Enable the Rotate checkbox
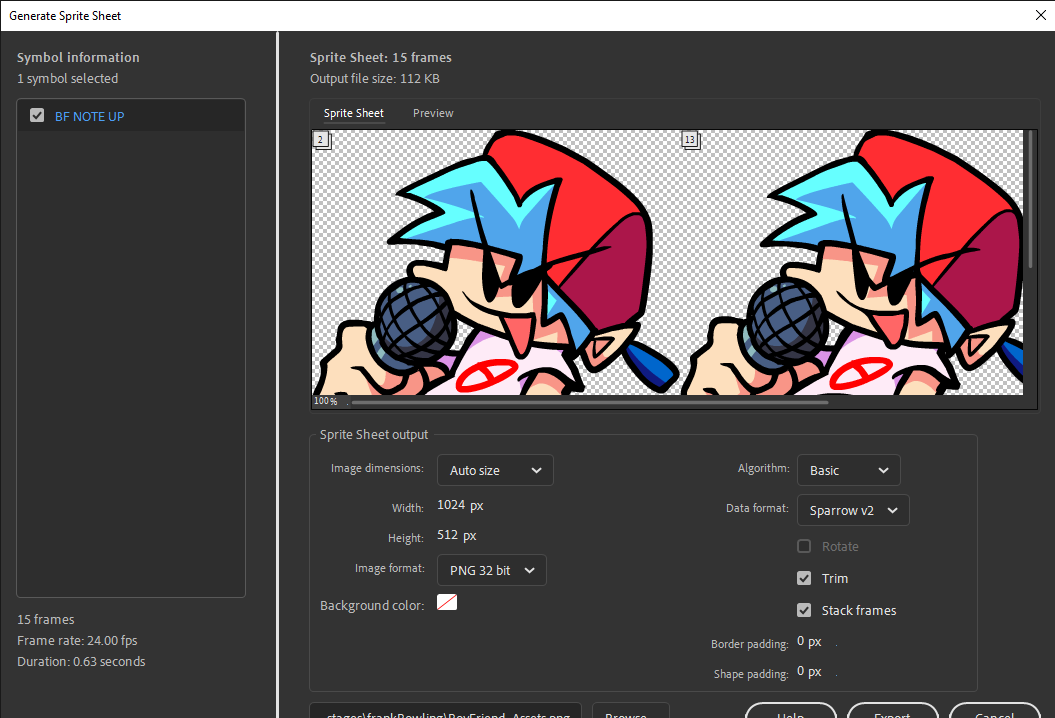 click(x=804, y=546)
